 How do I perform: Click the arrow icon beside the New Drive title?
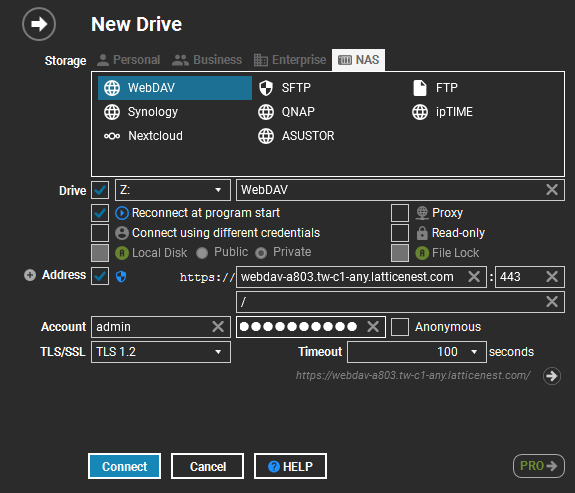tap(39, 24)
